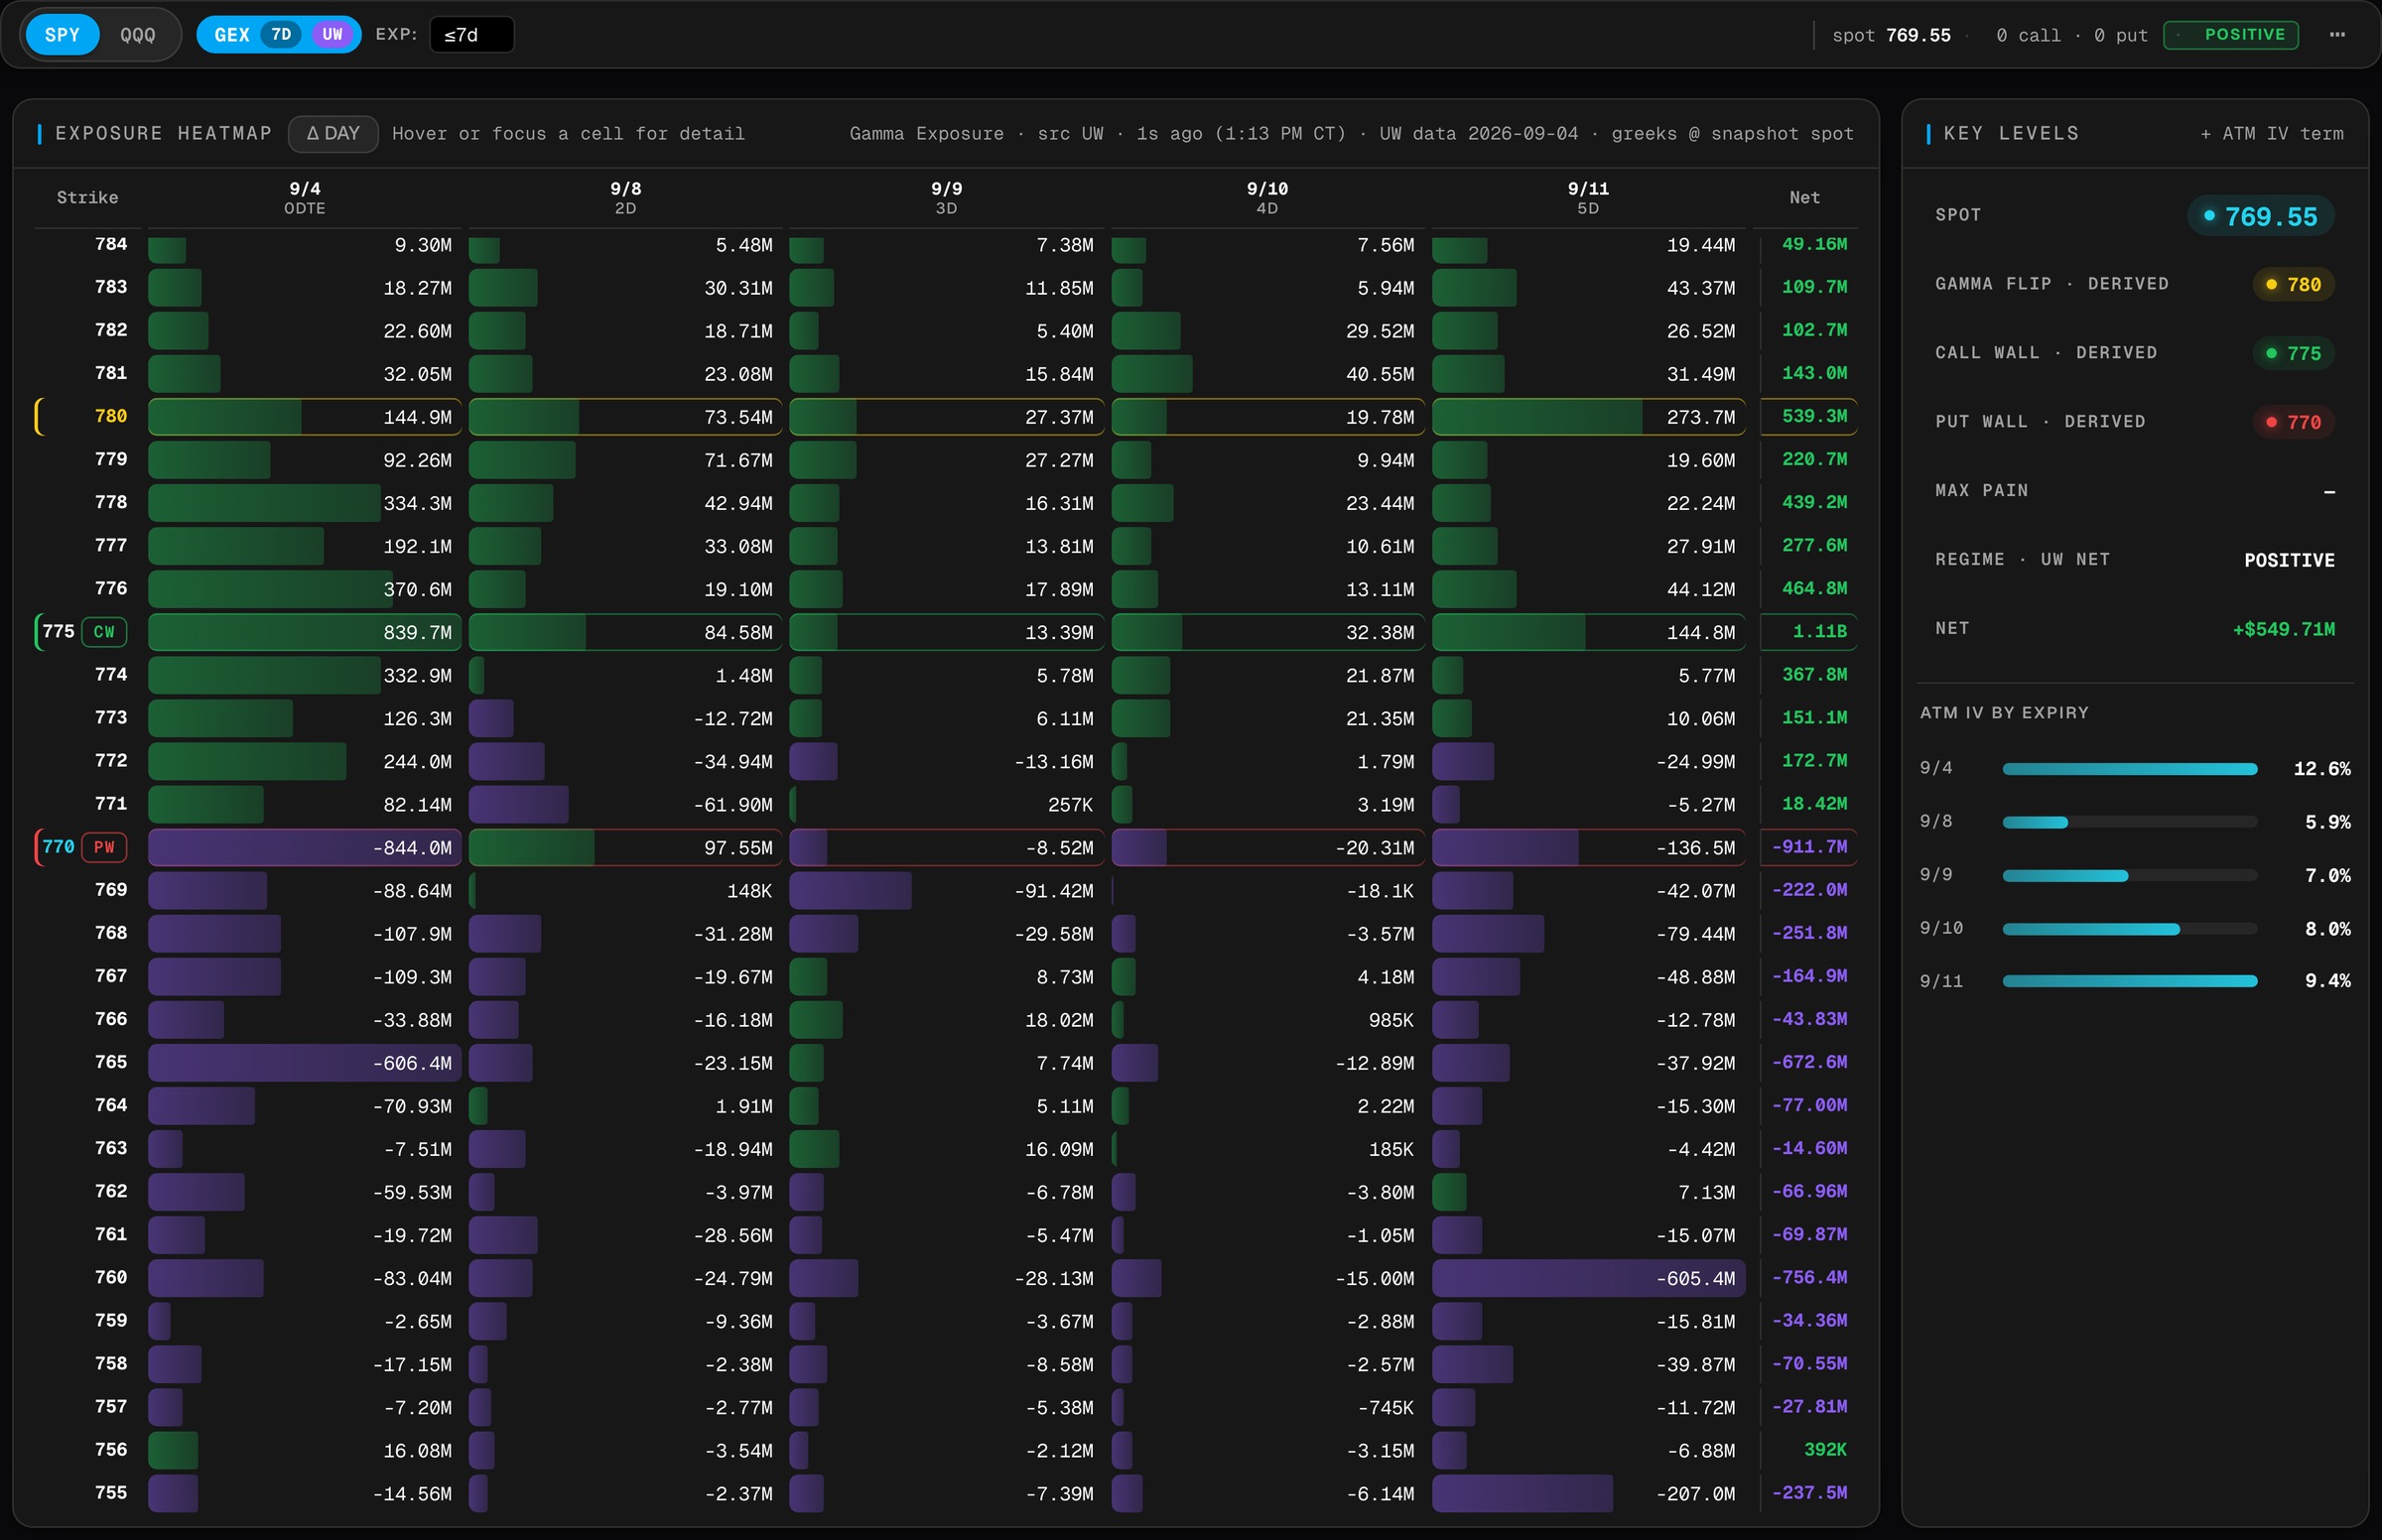This screenshot has width=2382, height=1540.
Task: Select the -605.4M cell at strike 760
Action: (x=1588, y=1279)
